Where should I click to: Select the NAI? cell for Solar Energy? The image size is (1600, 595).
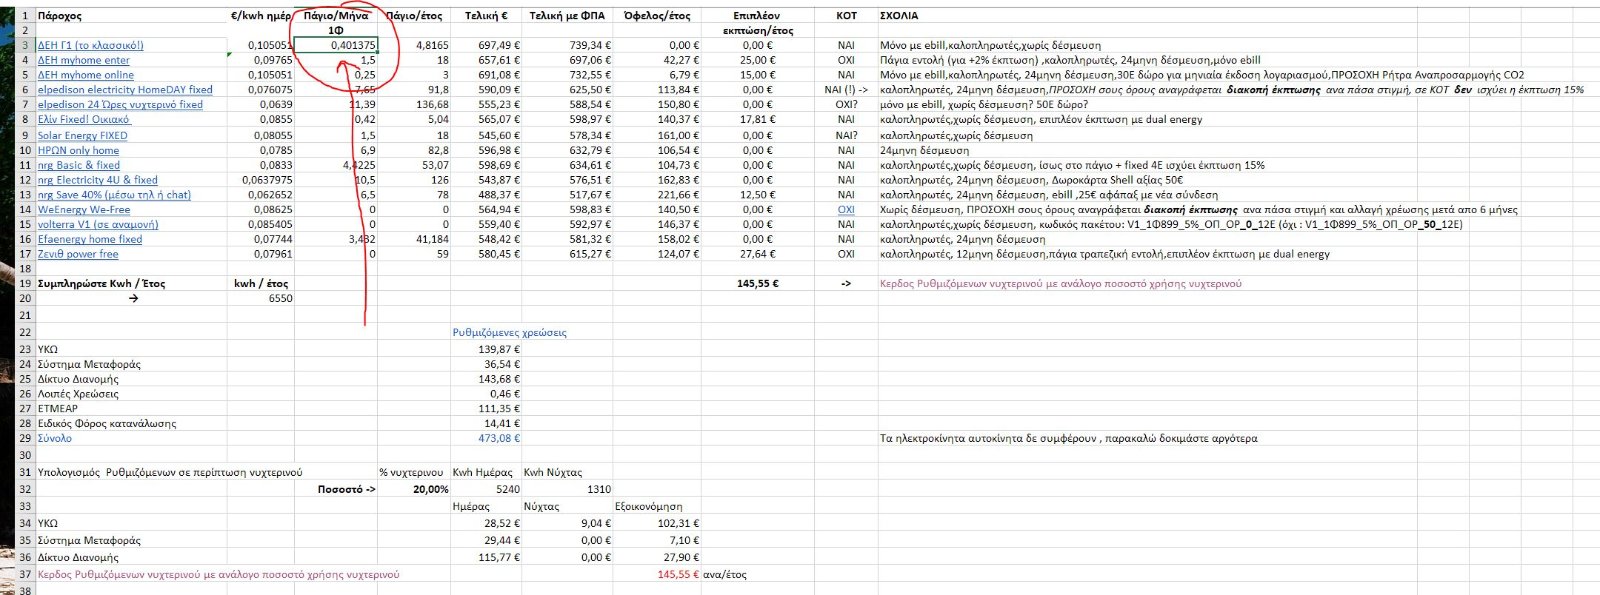coord(846,136)
